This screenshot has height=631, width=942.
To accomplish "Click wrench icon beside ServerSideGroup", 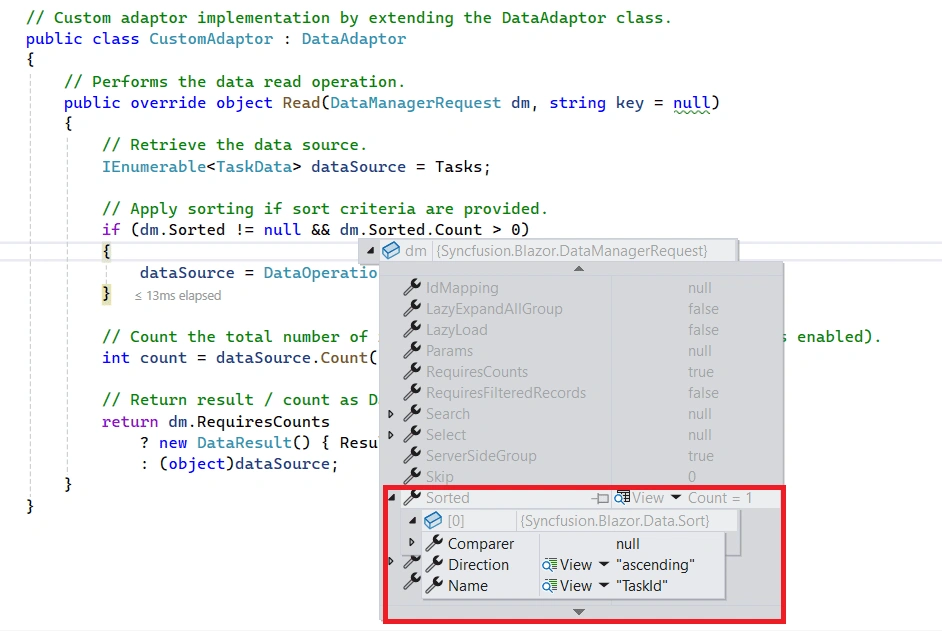I will 412,456.
